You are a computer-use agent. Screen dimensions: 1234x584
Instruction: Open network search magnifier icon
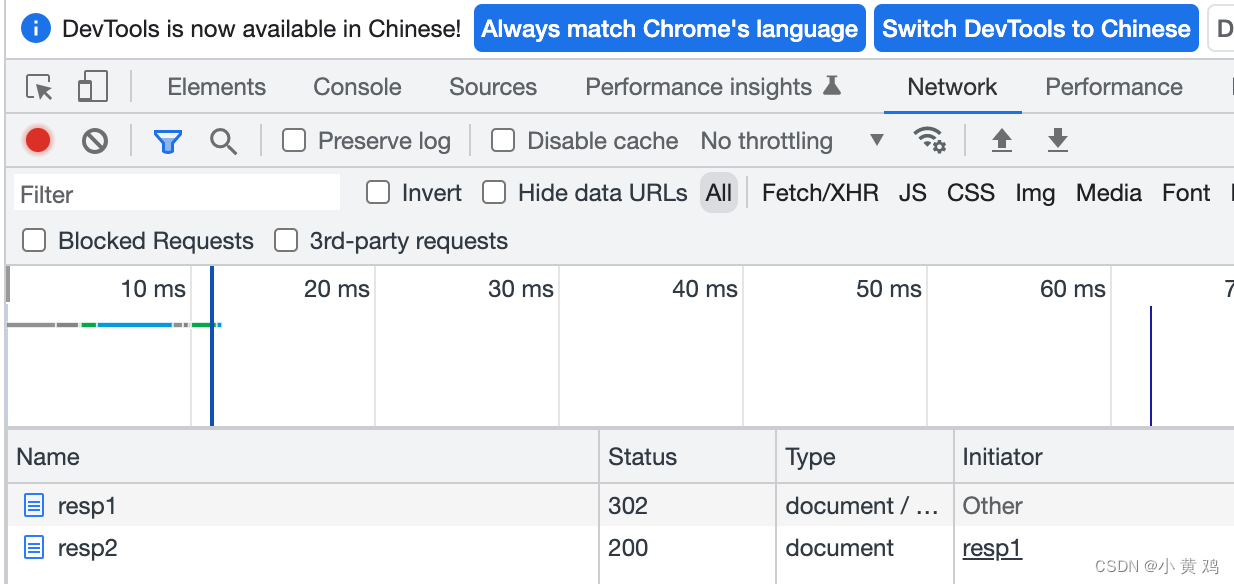click(x=223, y=141)
